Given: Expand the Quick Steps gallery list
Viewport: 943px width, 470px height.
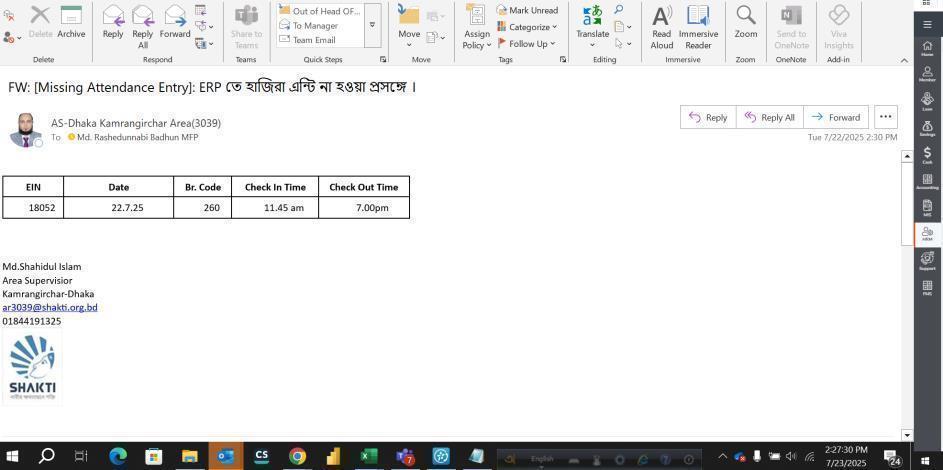Looking at the screenshot, I should pyautogui.click(x=372, y=25).
